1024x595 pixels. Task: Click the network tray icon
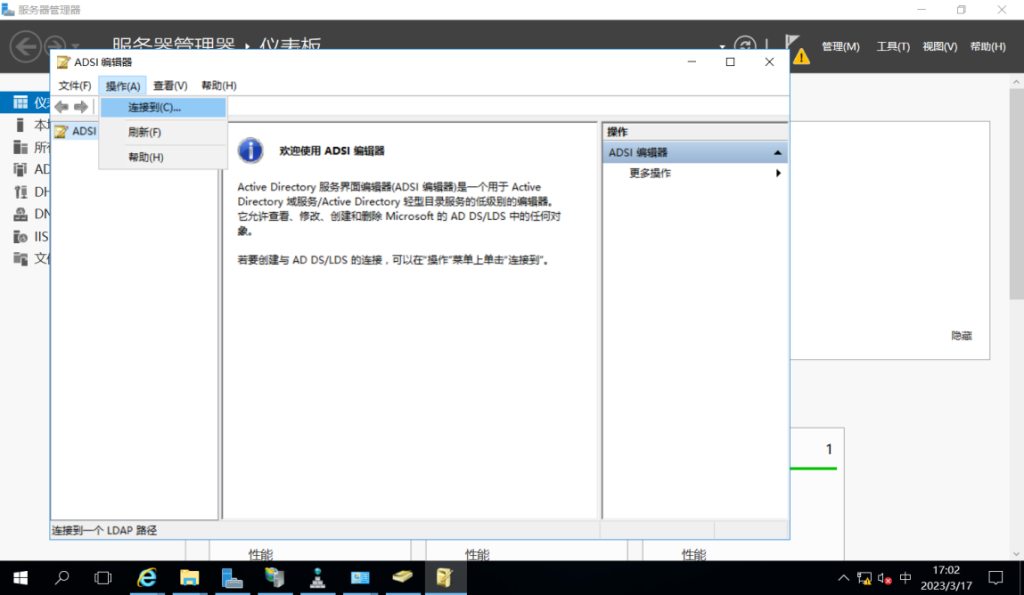tap(864, 578)
